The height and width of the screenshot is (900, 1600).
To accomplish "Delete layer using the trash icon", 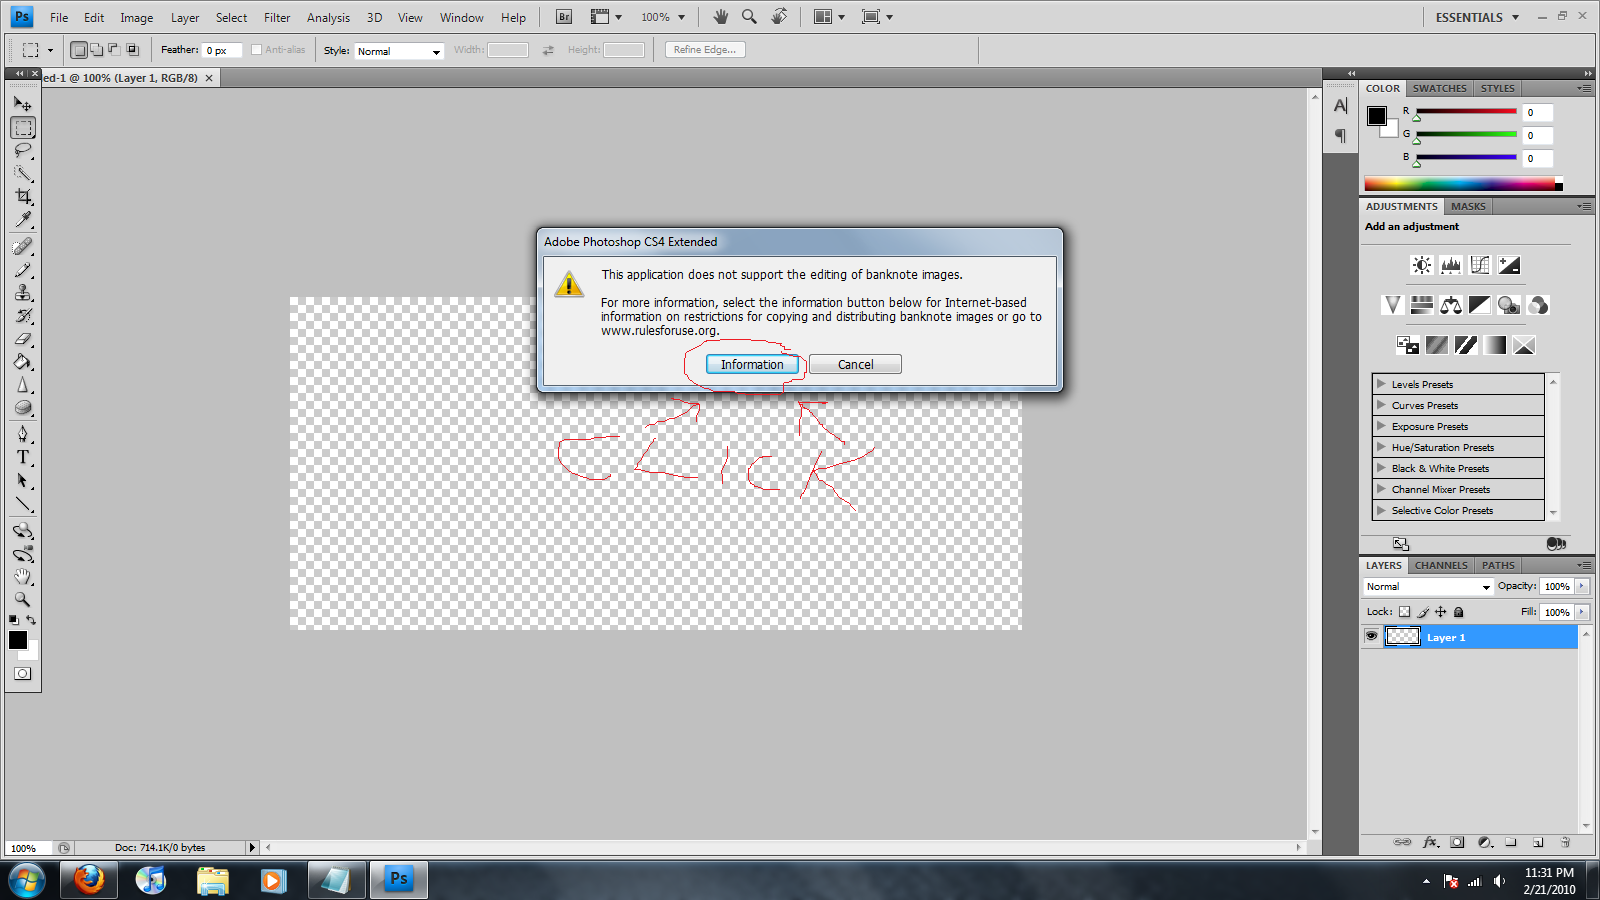I will point(1565,842).
